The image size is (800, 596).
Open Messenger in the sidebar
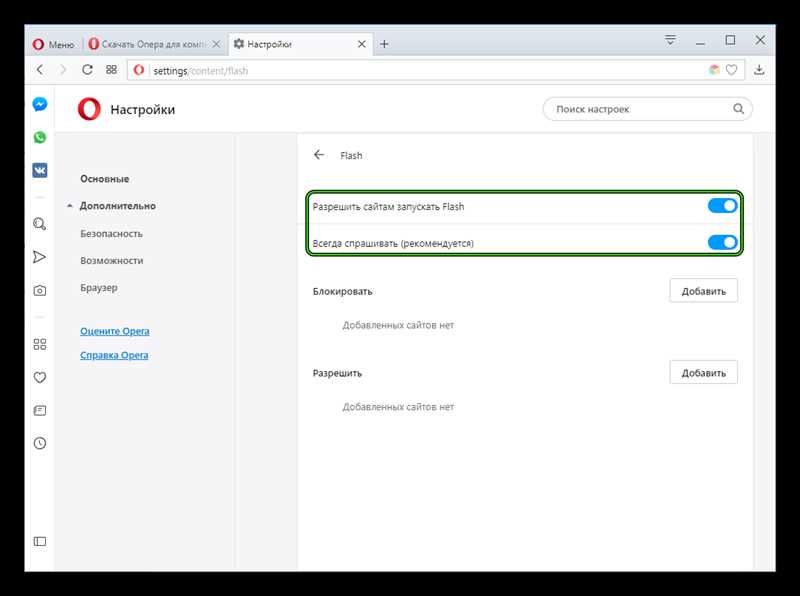(x=40, y=104)
